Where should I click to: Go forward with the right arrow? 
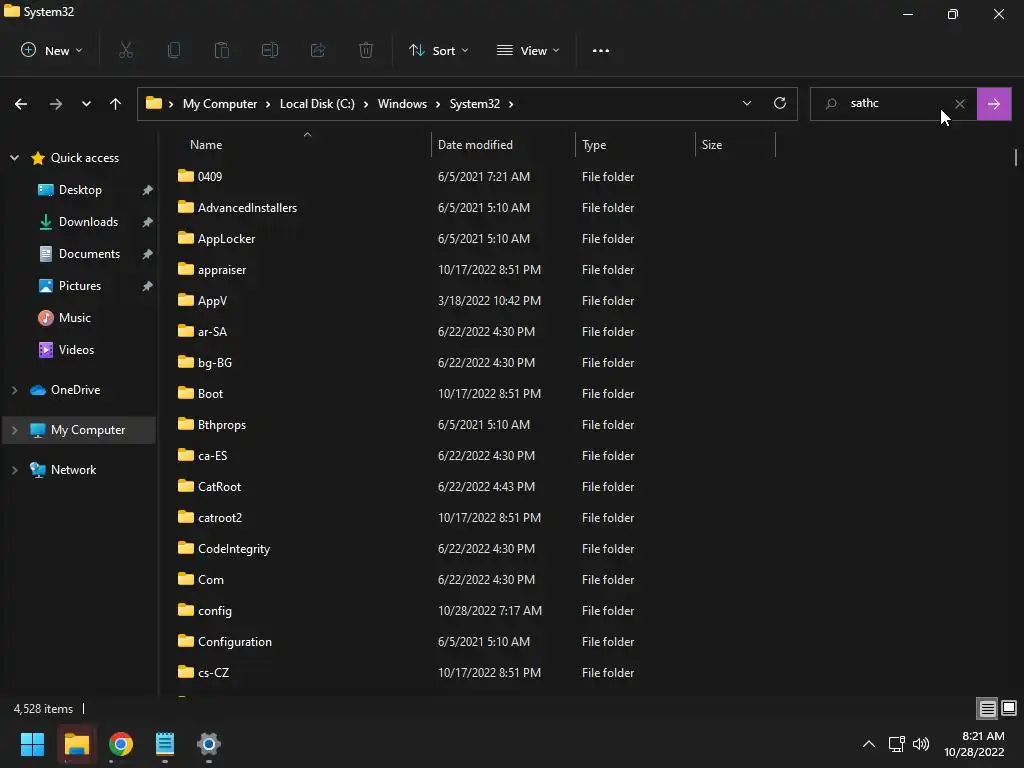[x=56, y=104]
